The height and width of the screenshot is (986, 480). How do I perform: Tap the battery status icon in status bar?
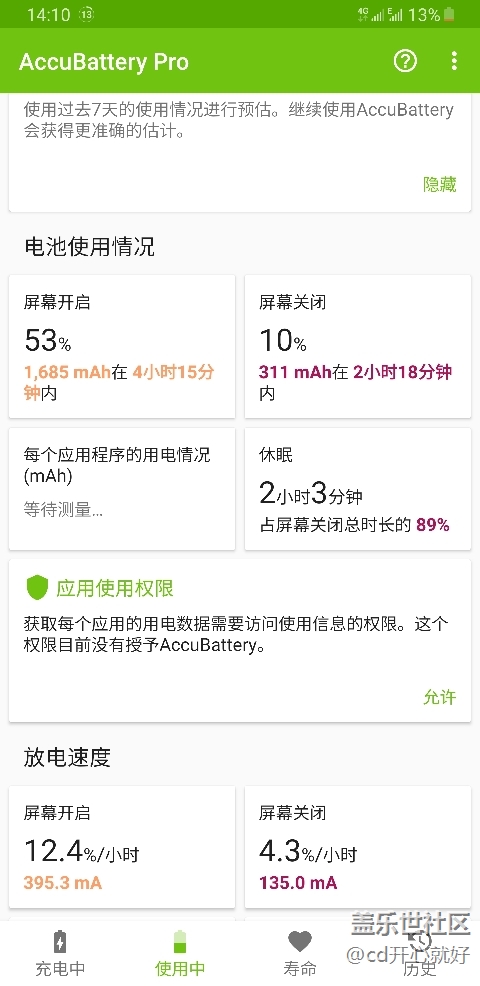tap(449, 14)
